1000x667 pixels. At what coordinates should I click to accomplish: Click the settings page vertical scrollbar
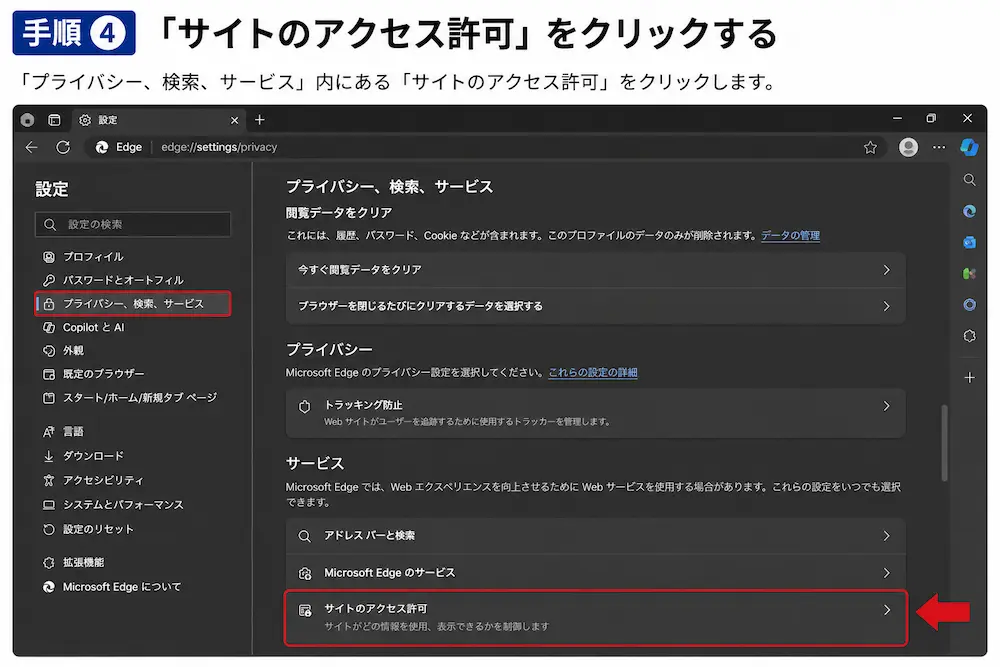coord(945,443)
